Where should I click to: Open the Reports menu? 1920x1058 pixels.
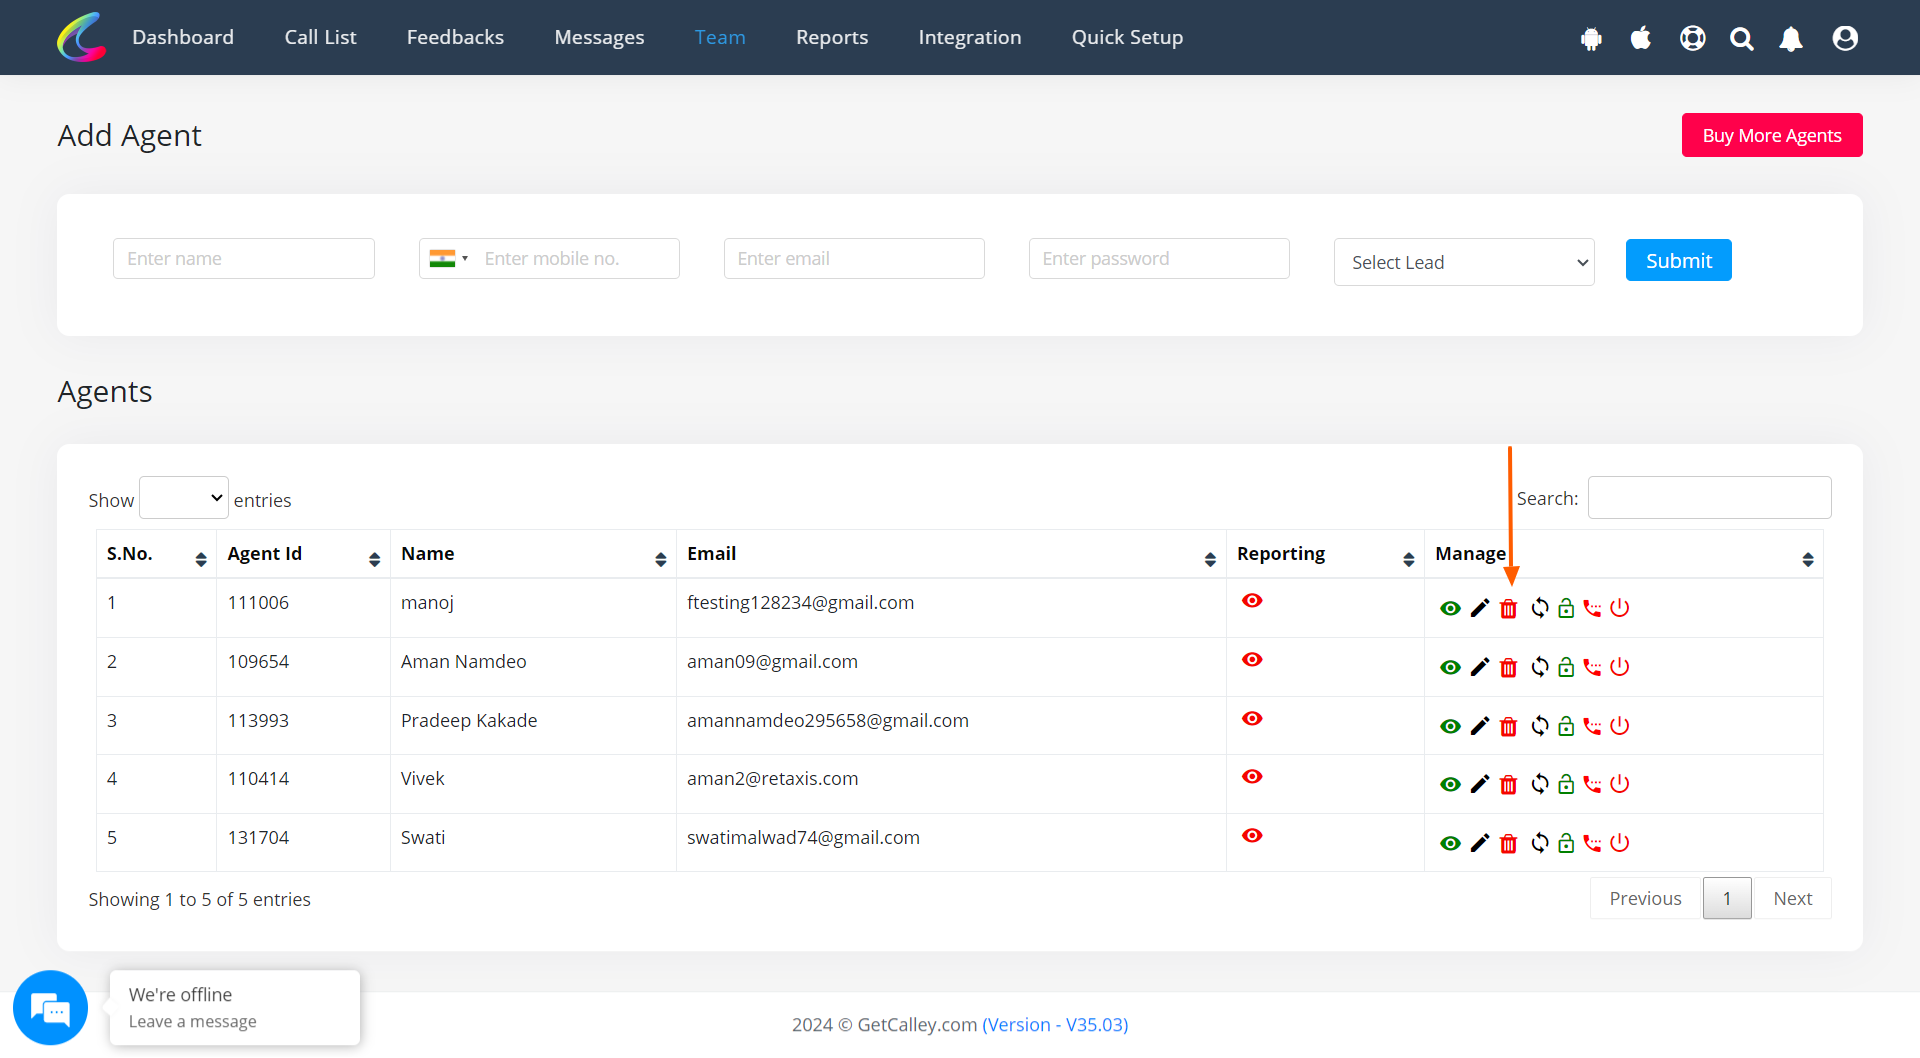click(x=832, y=37)
